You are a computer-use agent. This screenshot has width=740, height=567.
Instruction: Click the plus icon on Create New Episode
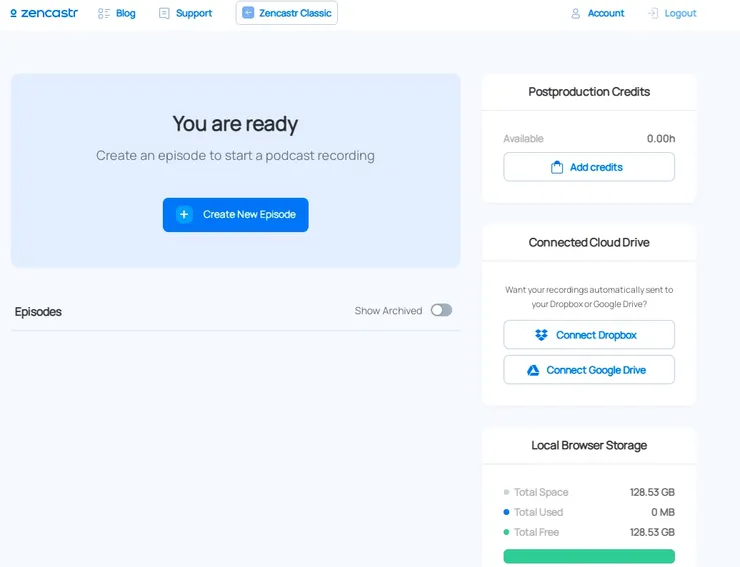184,215
